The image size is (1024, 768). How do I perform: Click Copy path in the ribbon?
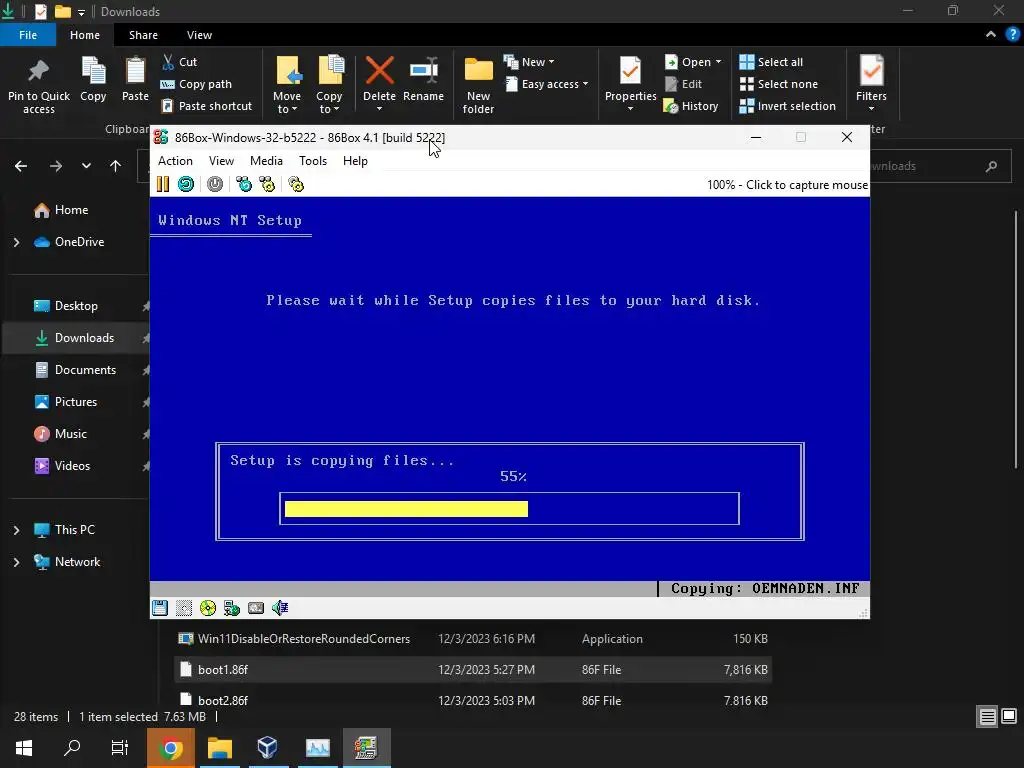196,84
